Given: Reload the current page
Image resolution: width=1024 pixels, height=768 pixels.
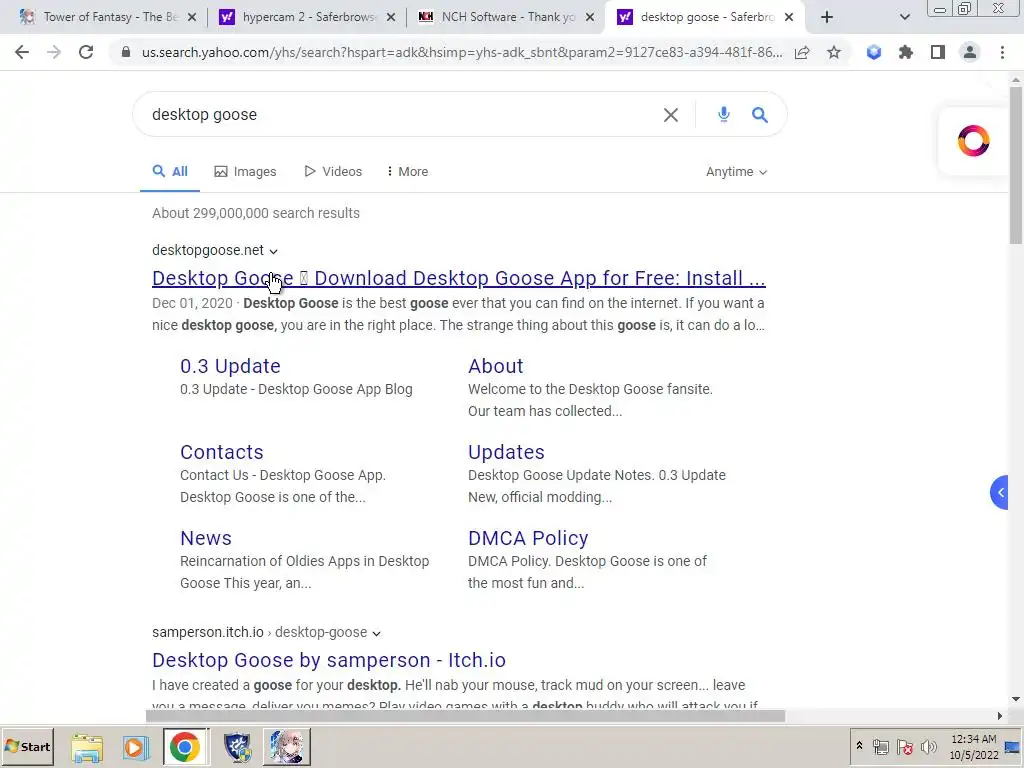Looking at the screenshot, I should coord(86,52).
